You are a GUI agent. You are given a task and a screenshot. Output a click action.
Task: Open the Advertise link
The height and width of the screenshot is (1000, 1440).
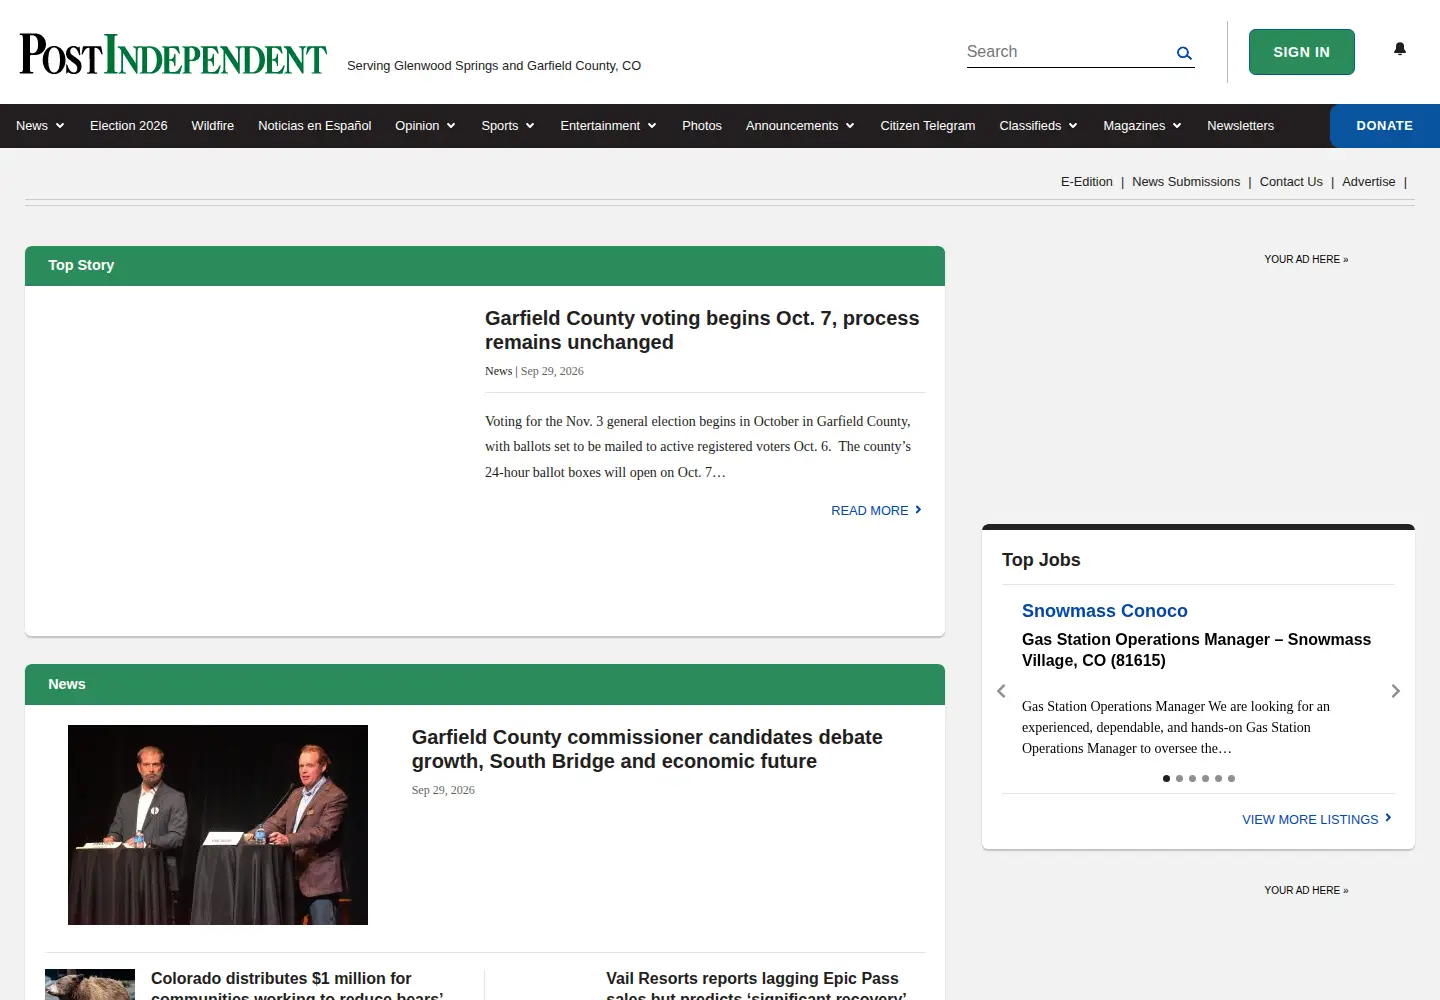pos(1369,182)
